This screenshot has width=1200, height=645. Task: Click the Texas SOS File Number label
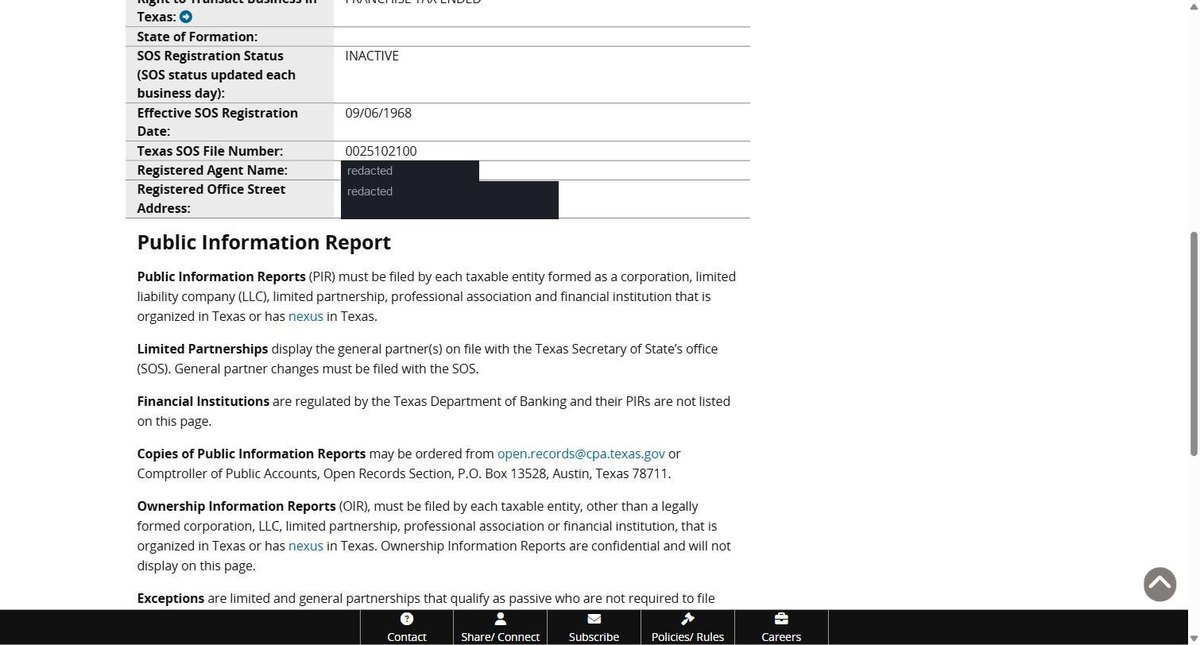pos(210,151)
